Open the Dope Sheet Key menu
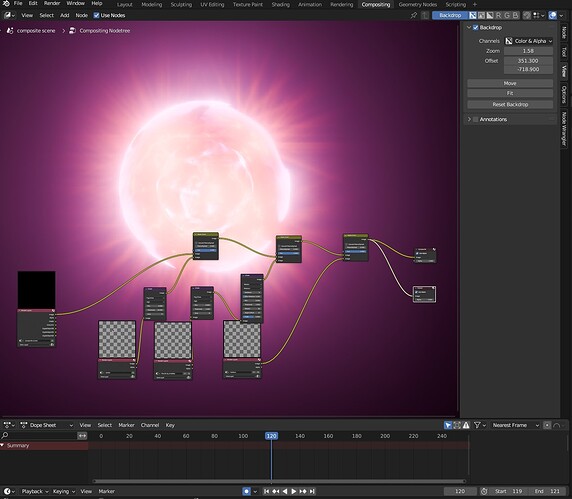The height and width of the screenshot is (499, 572). 170,425
